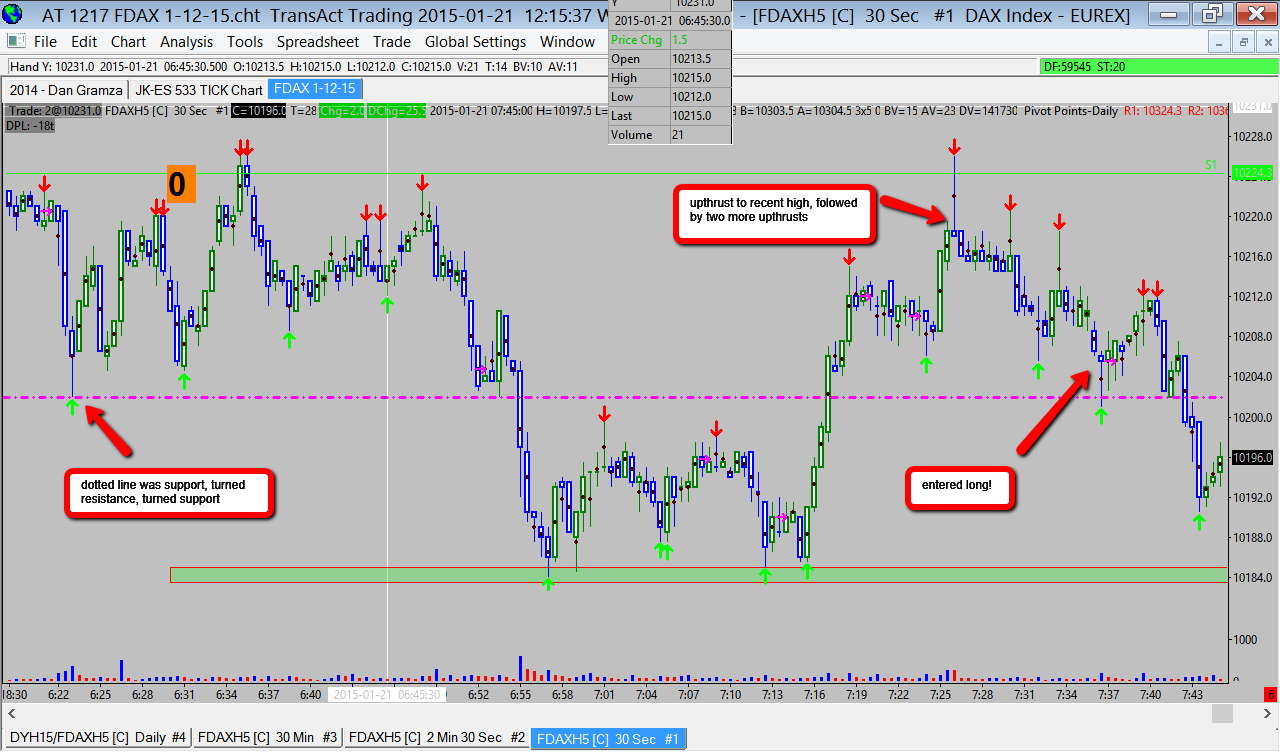The height and width of the screenshot is (752, 1280).
Task: Open the File menu
Action: pyautogui.click(x=45, y=42)
